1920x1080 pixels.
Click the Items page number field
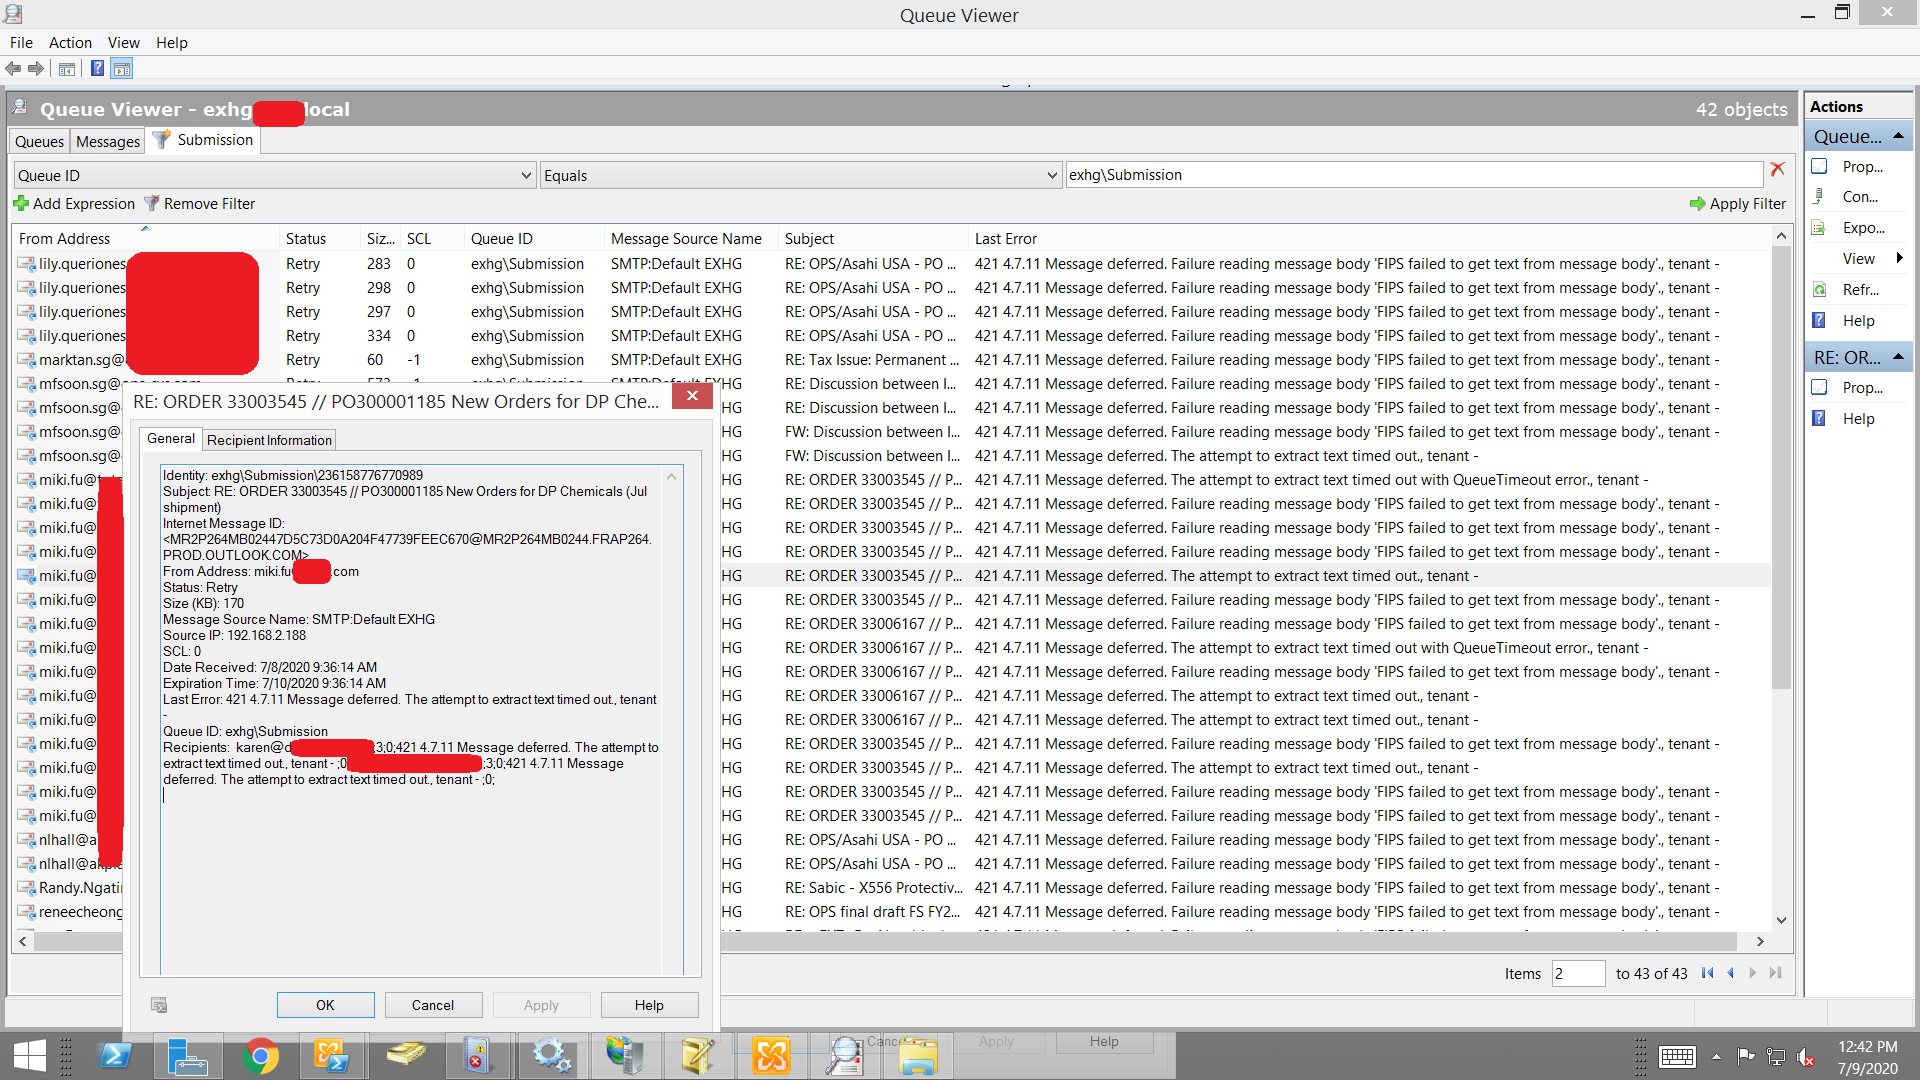coord(1578,974)
